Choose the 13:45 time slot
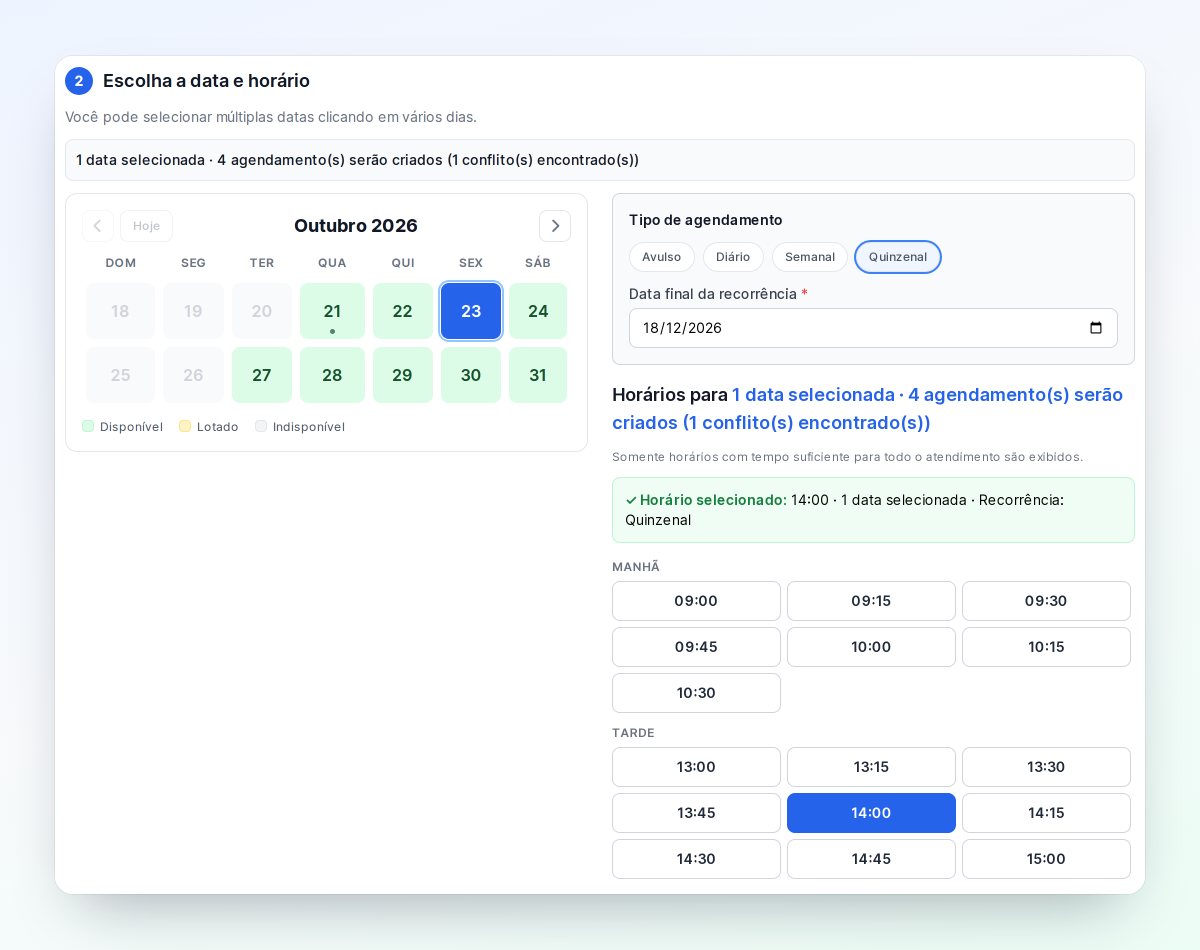 tap(696, 813)
